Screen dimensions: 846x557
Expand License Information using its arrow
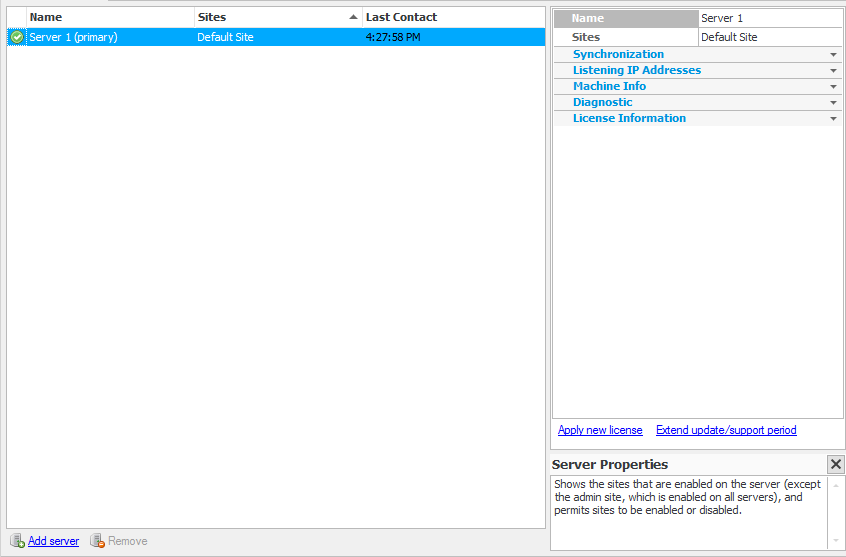833,119
